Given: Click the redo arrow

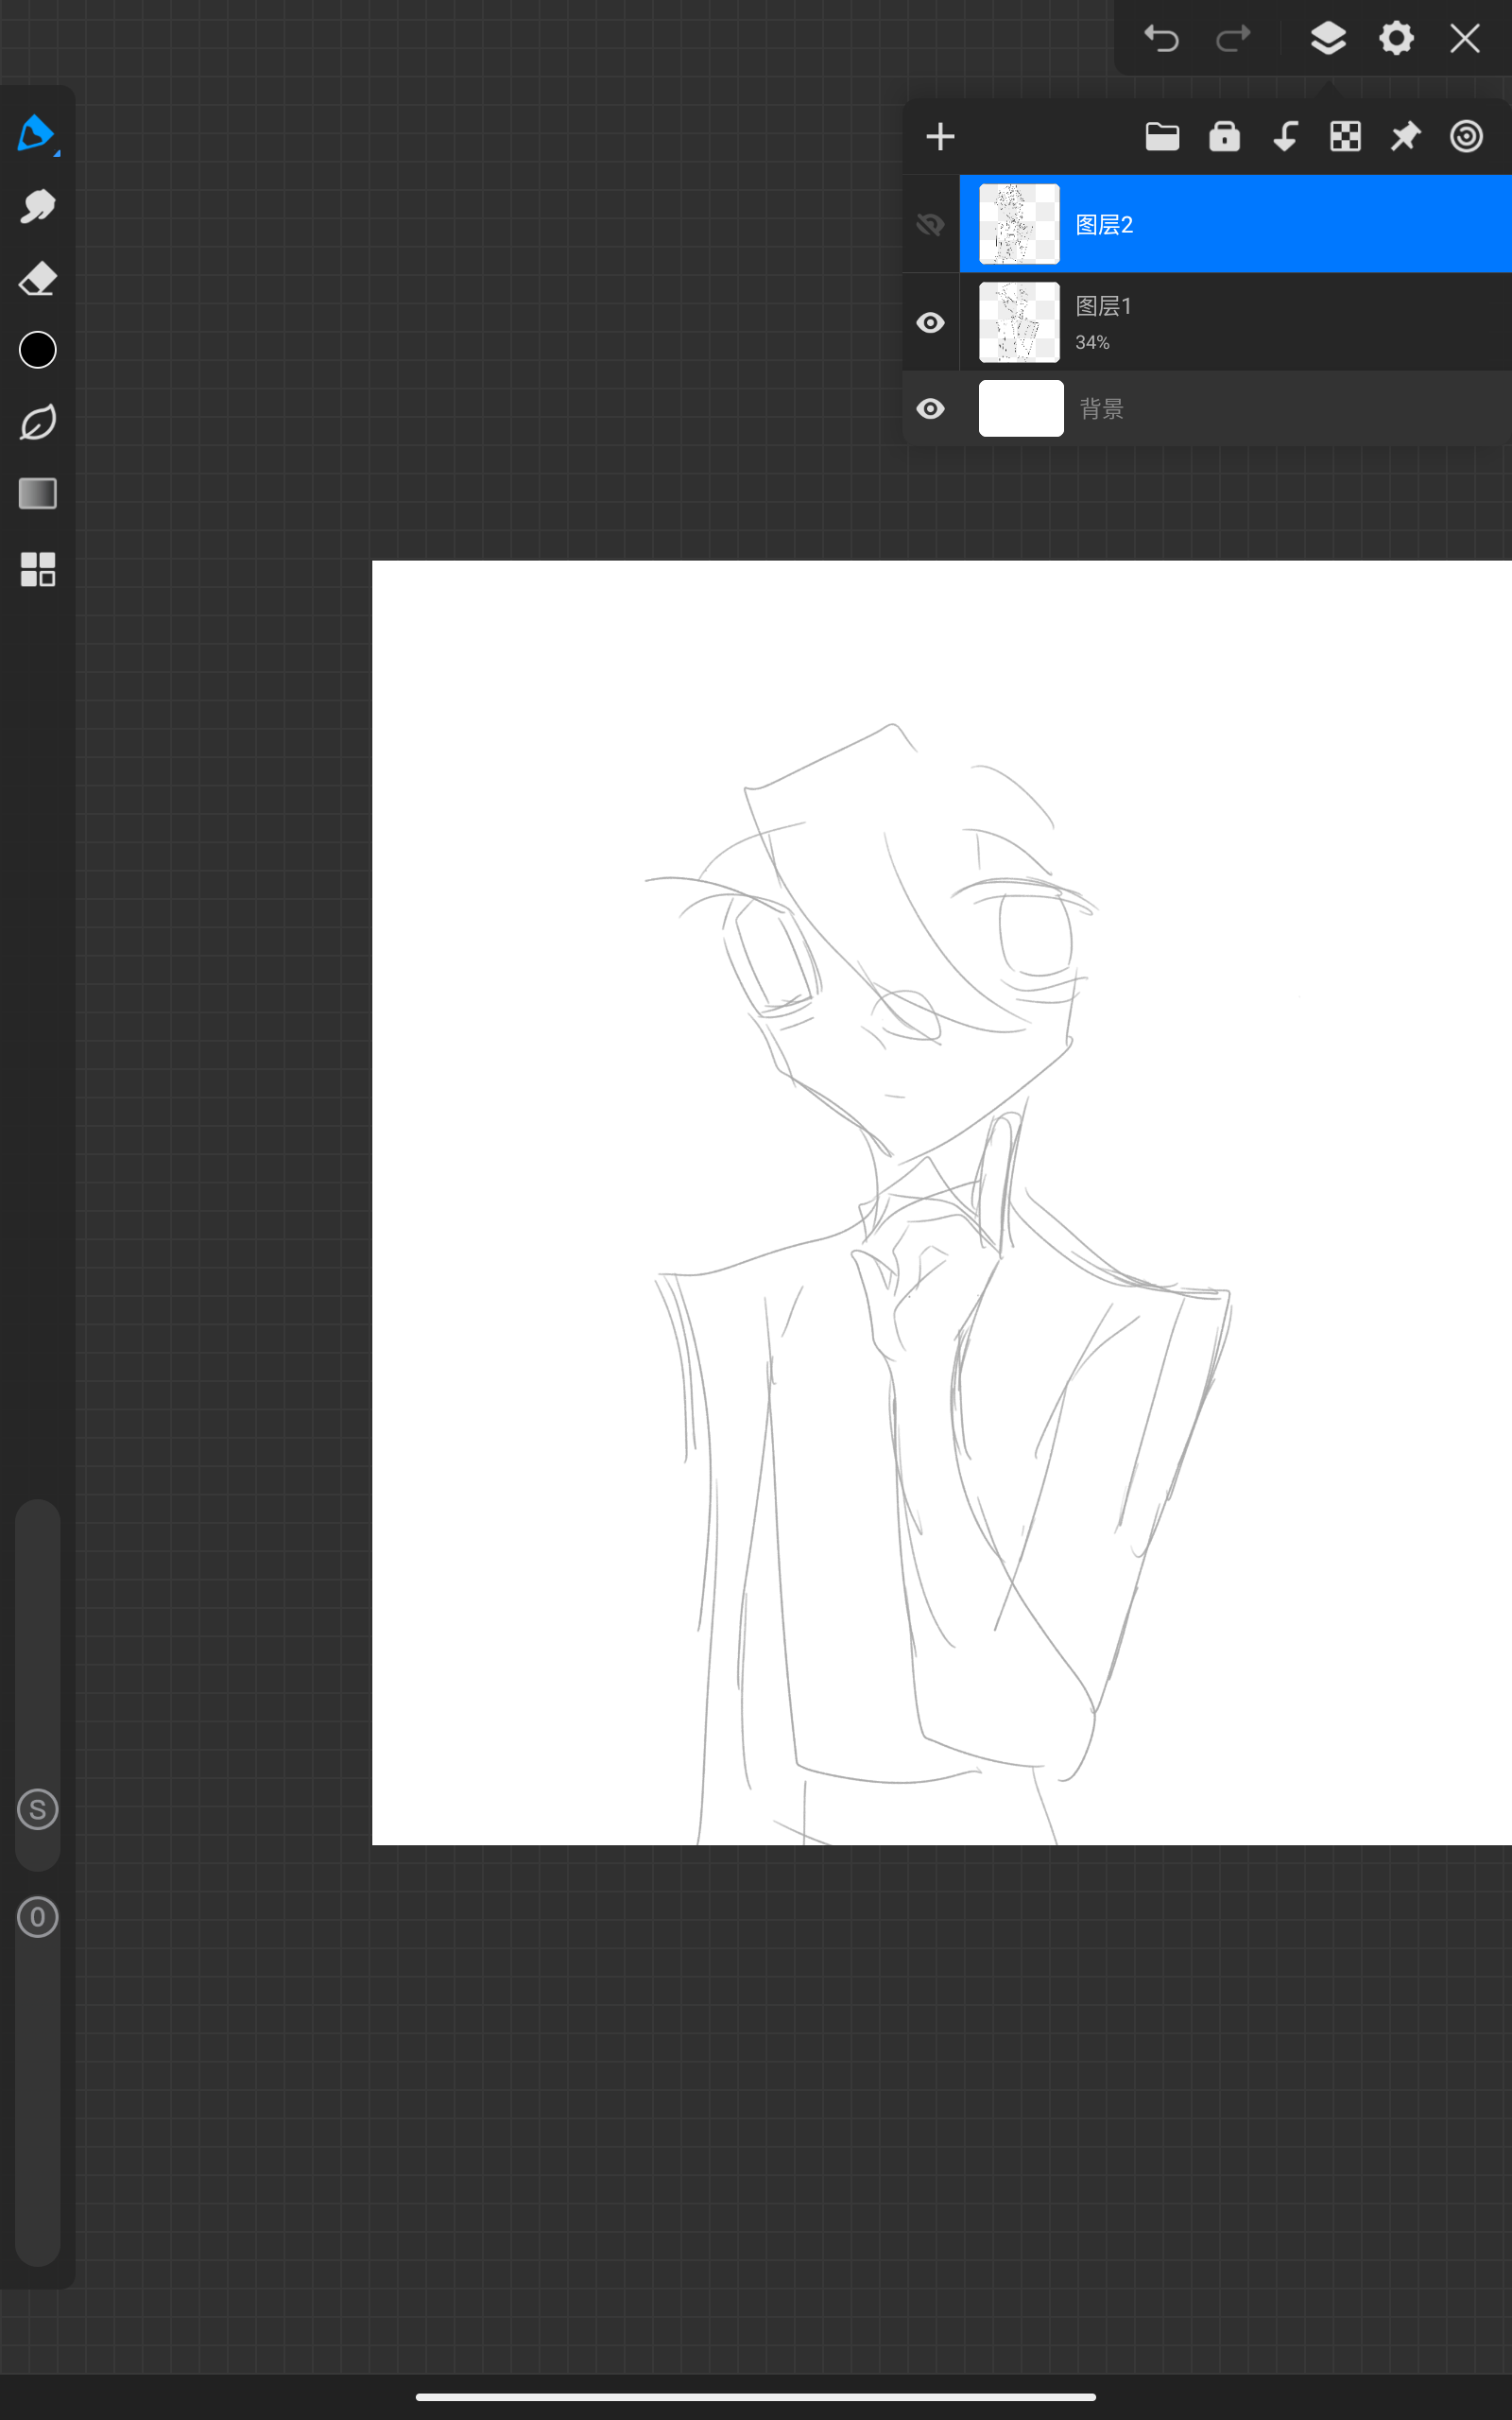Looking at the screenshot, I should pyautogui.click(x=1232, y=39).
